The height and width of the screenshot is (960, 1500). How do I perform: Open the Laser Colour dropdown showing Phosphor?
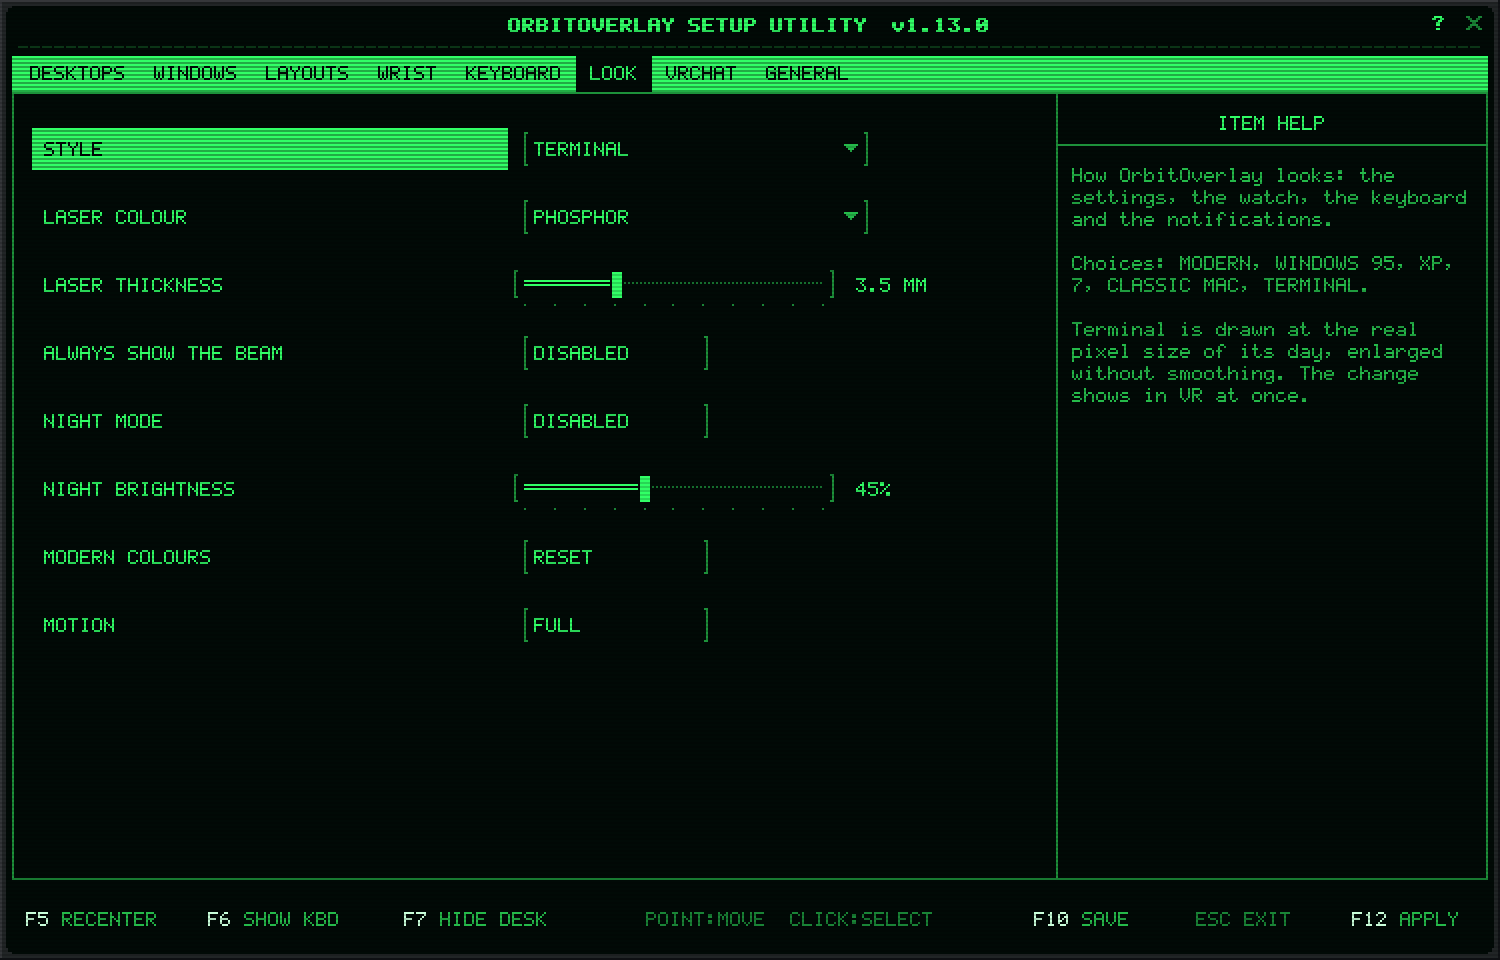pos(696,217)
